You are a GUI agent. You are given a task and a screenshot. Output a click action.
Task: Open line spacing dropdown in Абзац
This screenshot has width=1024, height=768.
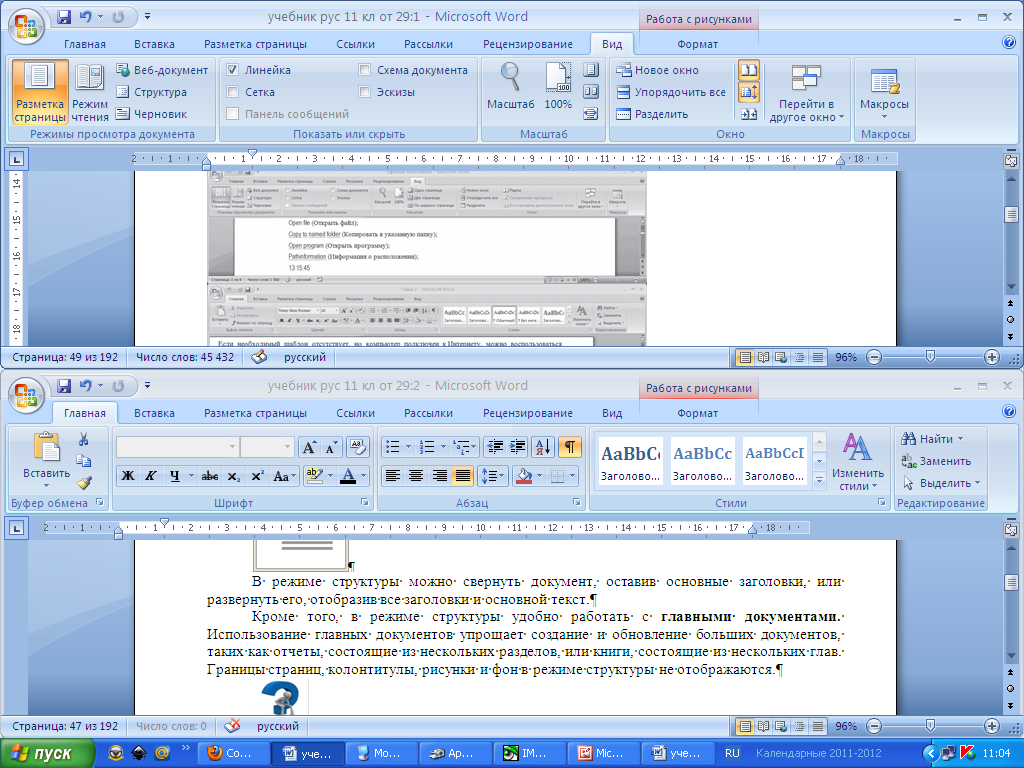(493, 476)
